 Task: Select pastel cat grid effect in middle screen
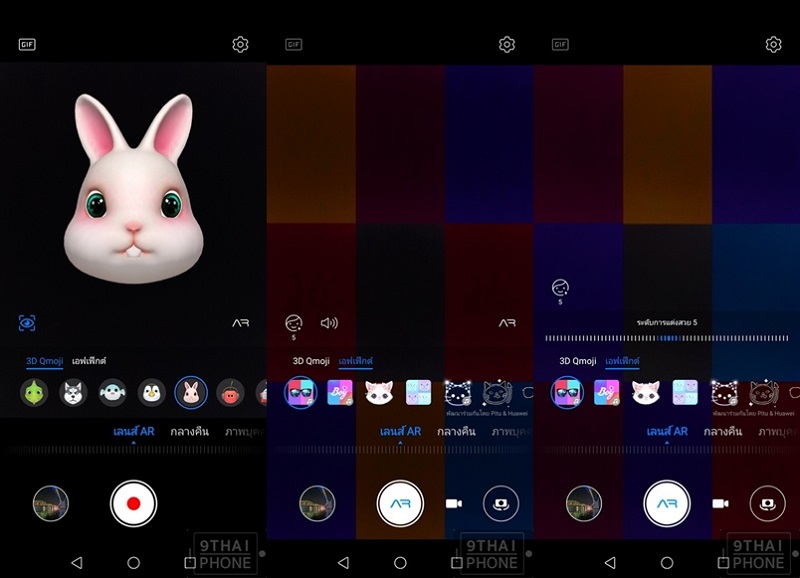[x=418, y=393]
